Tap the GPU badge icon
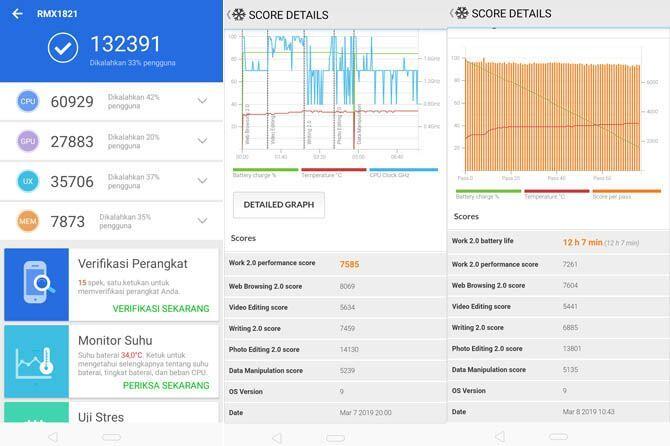The width and height of the screenshot is (670, 446). point(28,141)
